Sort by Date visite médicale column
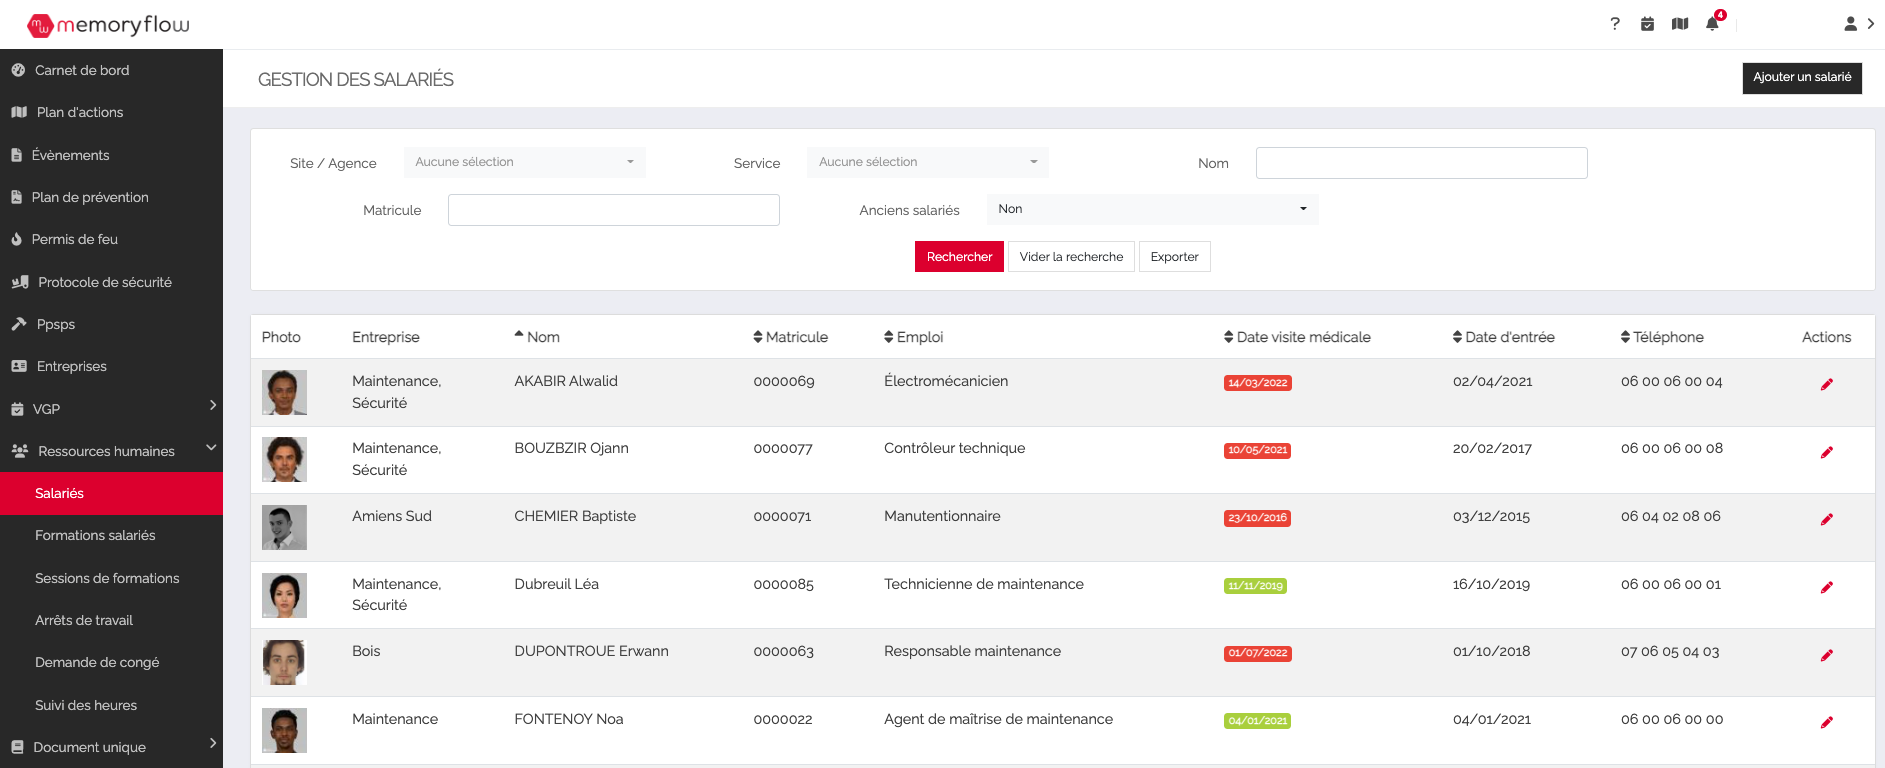 1297,337
